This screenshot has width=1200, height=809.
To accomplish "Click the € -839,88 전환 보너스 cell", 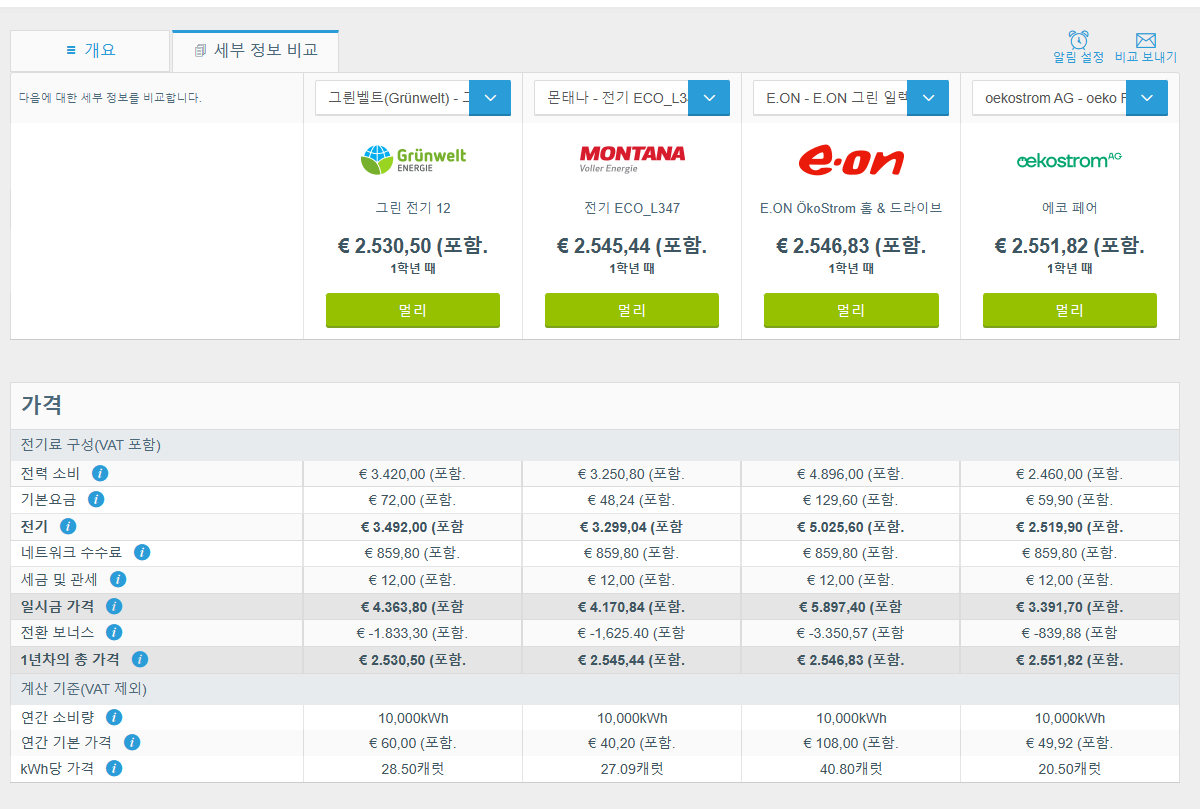I will [1069, 633].
